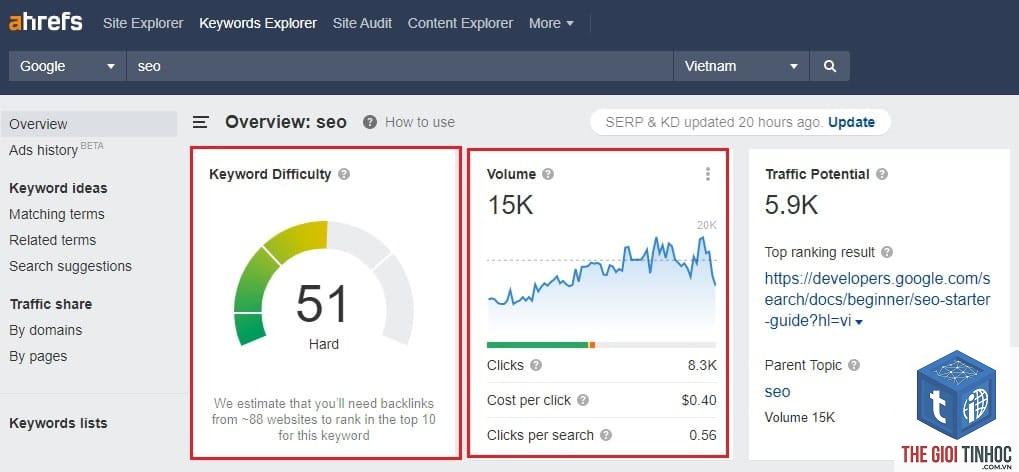Open Site Explorer
The width and height of the screenshot is (1019, 472).
click(143, 23)
